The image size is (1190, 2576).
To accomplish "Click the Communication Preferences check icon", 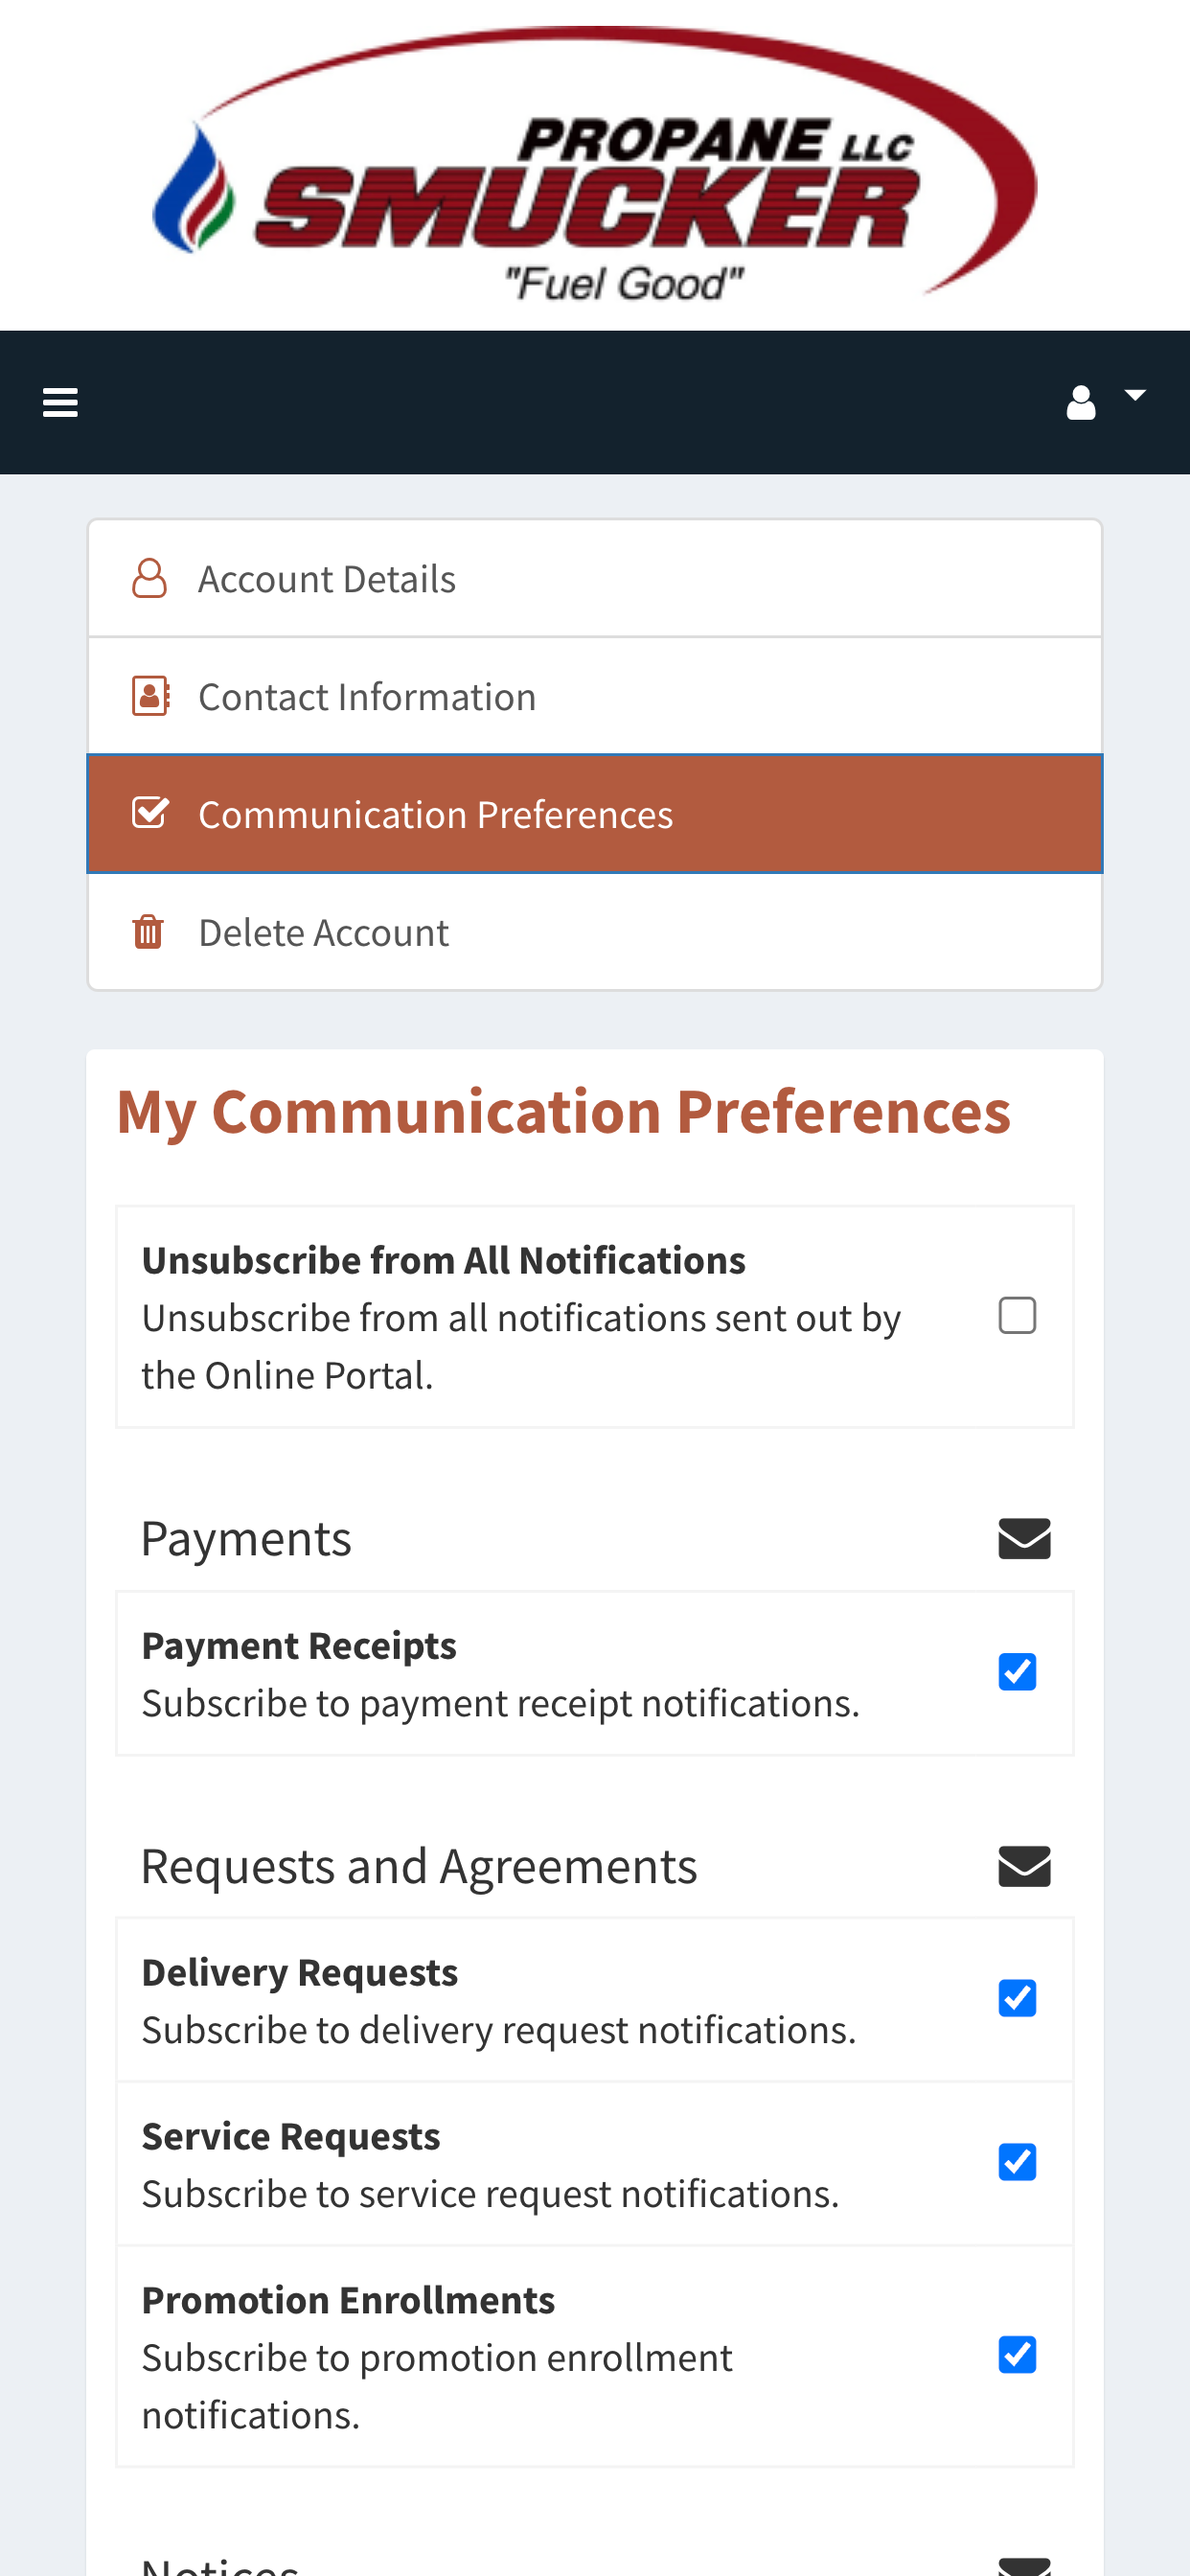I will pos(151,813).
